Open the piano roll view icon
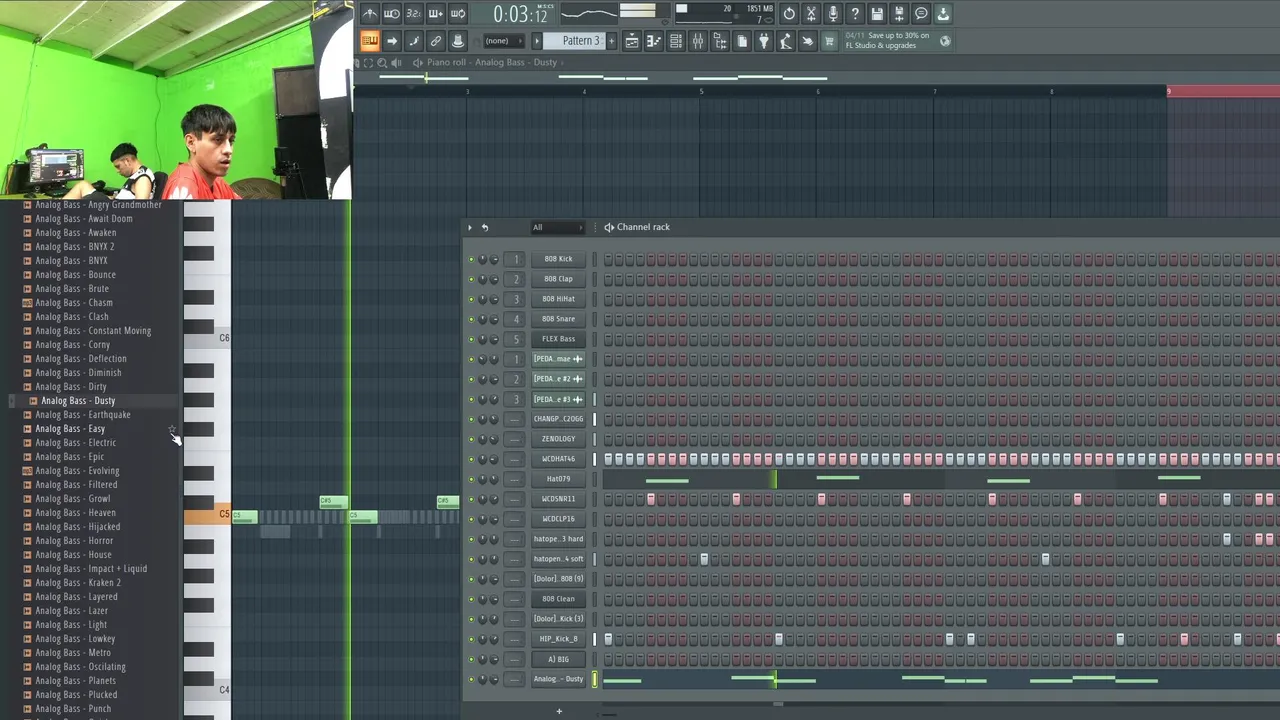This screenshot has height=720, width=1280. (x=654, y=41)
